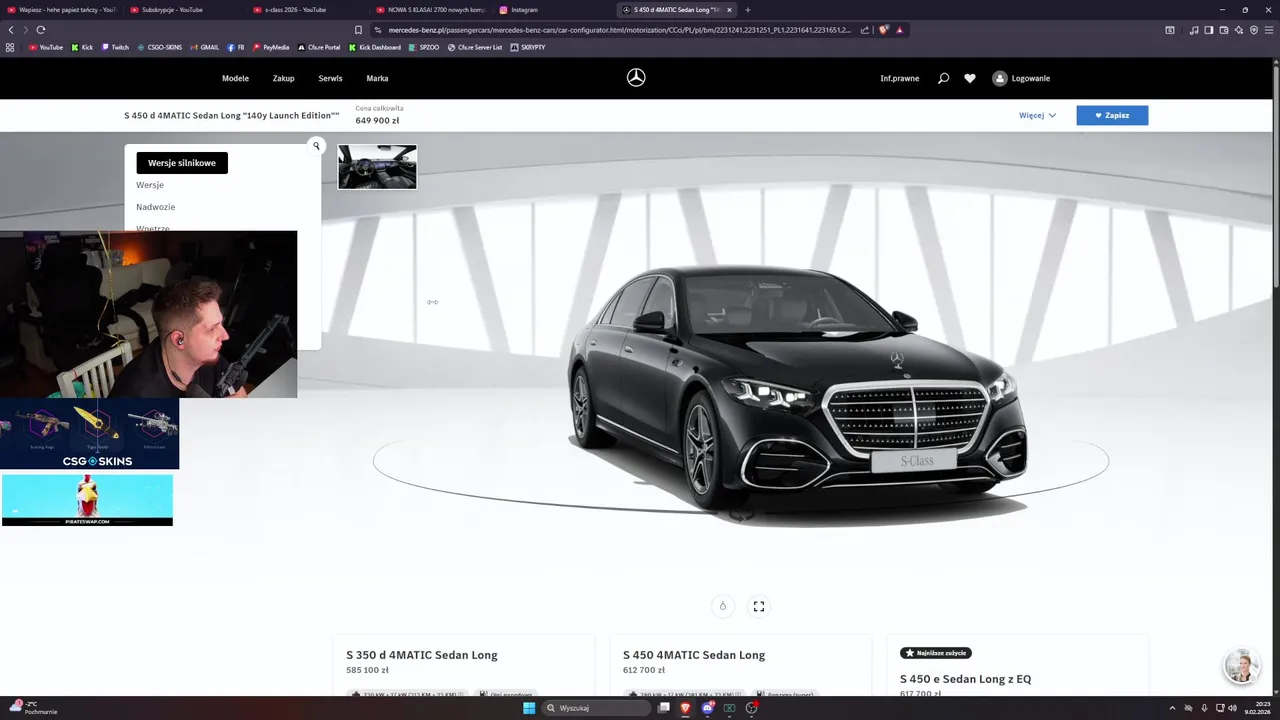Open the Twitch bookmark
Image resolution: width=1280 pixels, height=720 pixels.
click(x=115, y=47)
